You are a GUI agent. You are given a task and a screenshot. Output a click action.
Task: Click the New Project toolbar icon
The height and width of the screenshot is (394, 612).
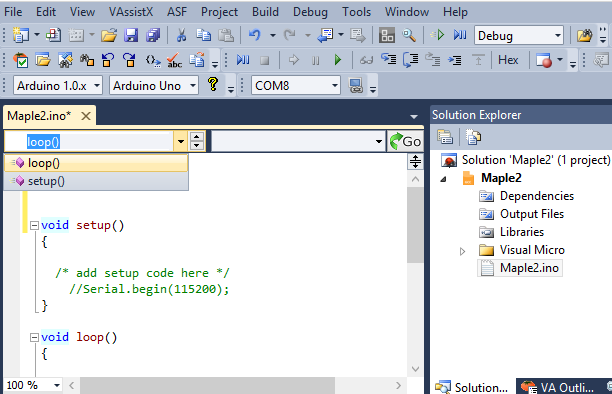click(x=21, y=36)
